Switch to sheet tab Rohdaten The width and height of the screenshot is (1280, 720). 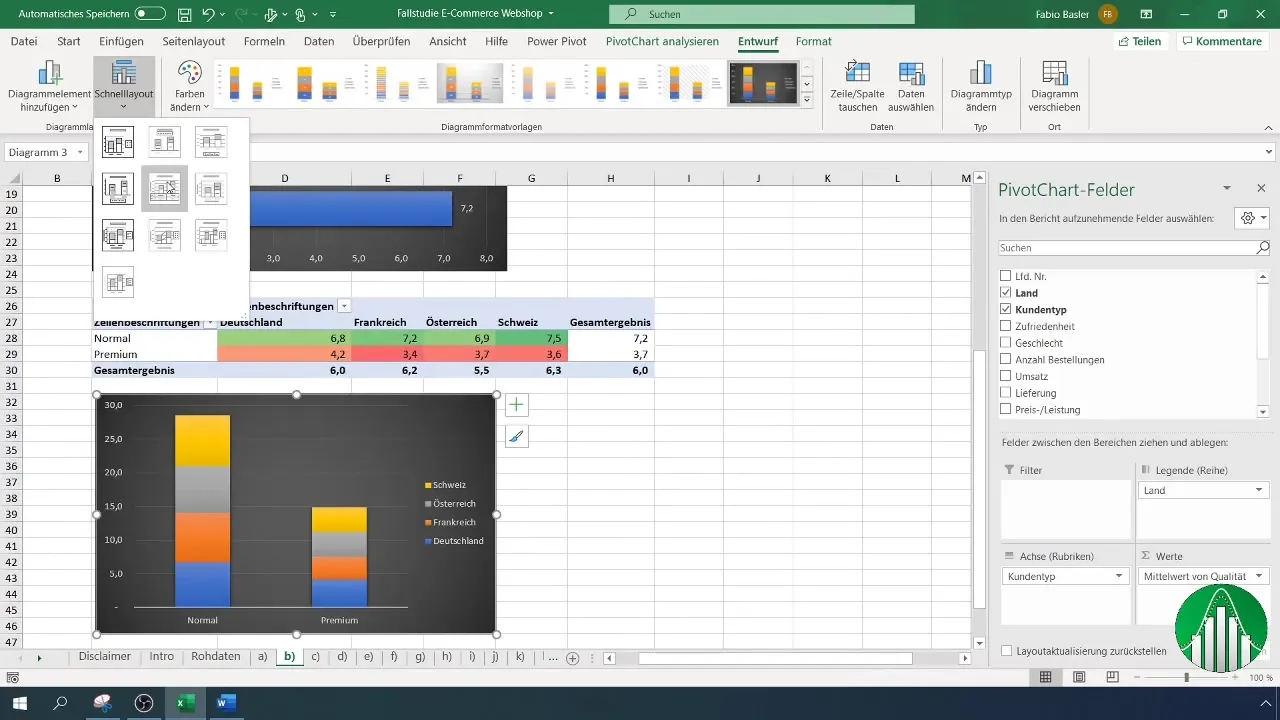tap(216, 657)
